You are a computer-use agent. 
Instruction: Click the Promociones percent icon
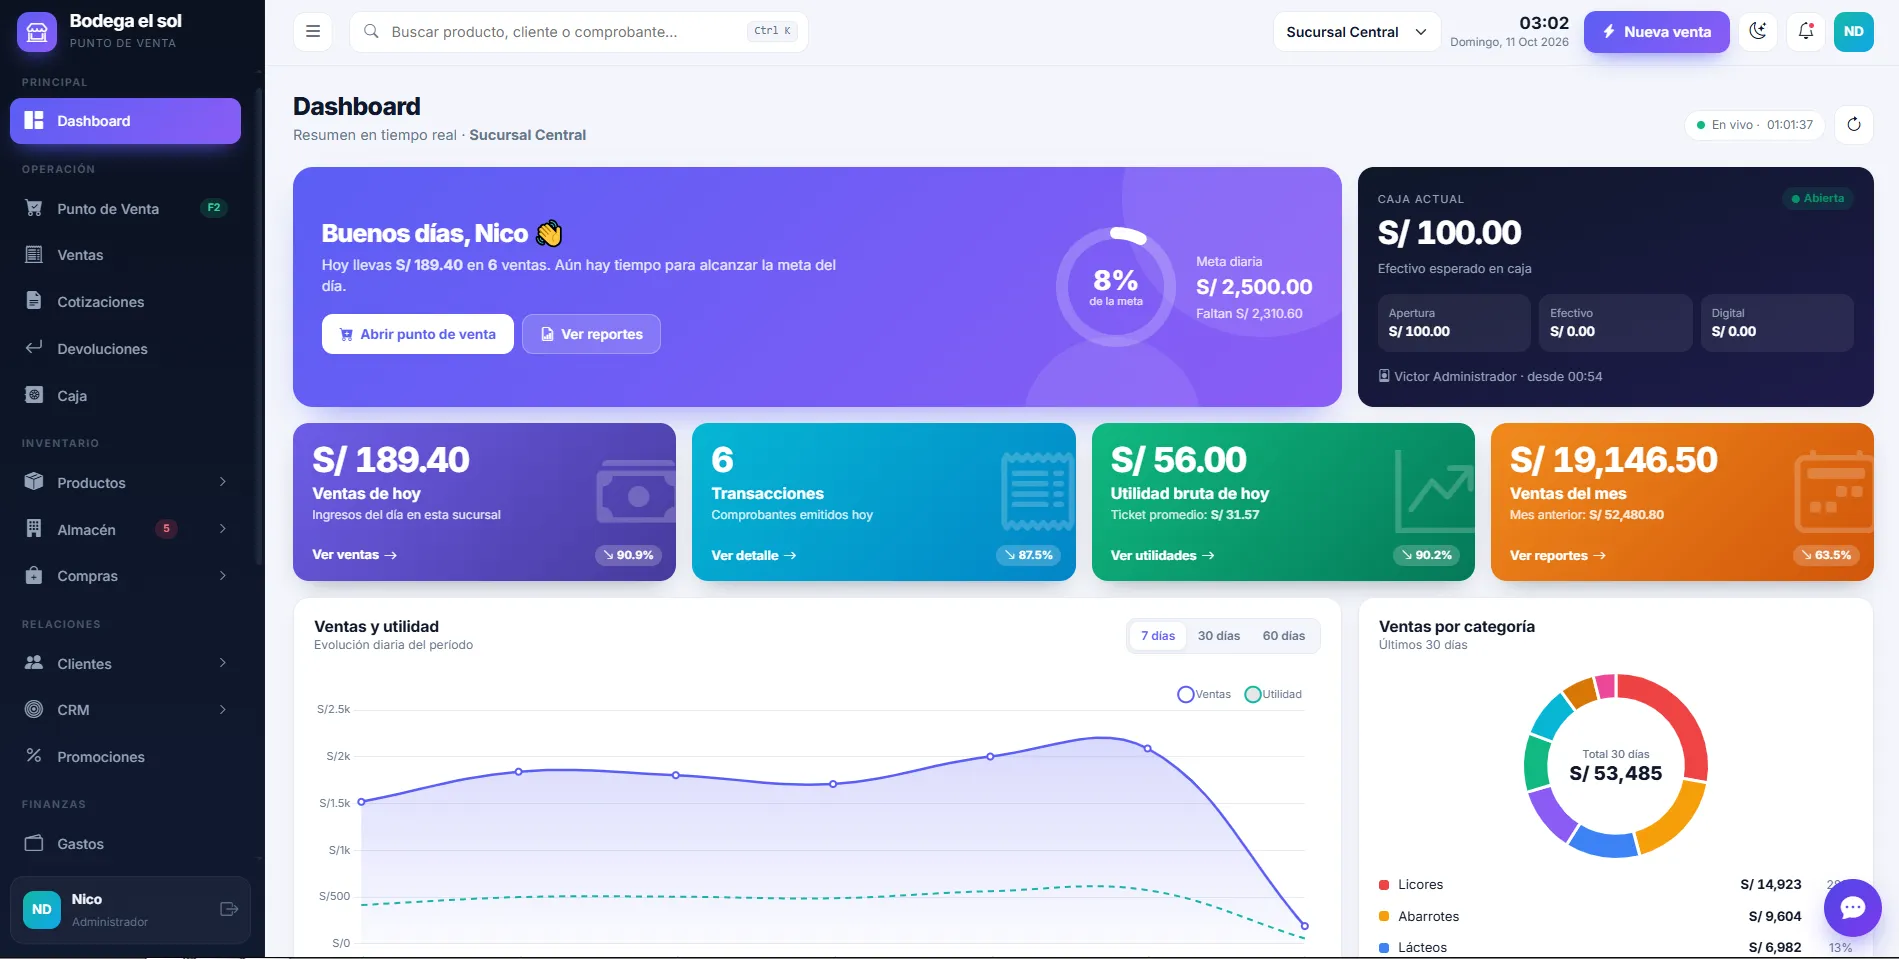(x=34, y=756)
